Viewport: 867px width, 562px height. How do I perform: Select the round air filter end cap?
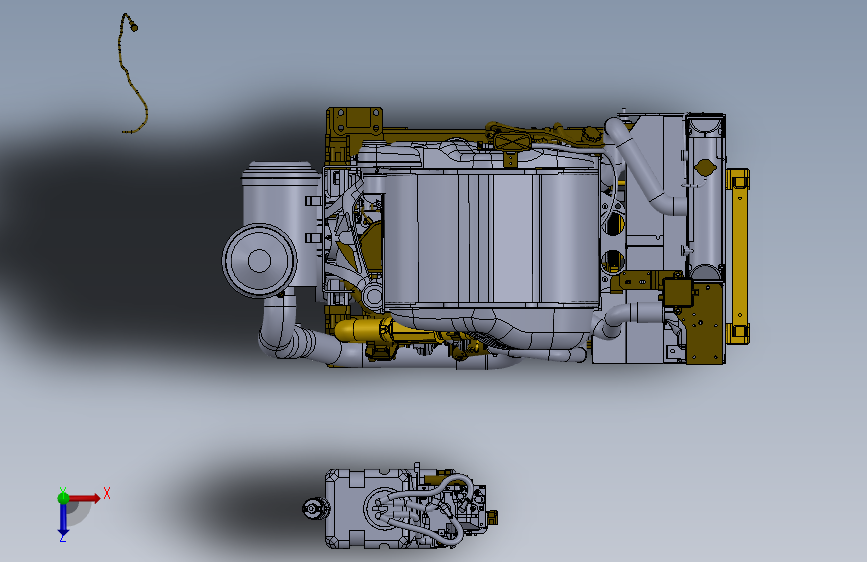(x=259, y=261)
